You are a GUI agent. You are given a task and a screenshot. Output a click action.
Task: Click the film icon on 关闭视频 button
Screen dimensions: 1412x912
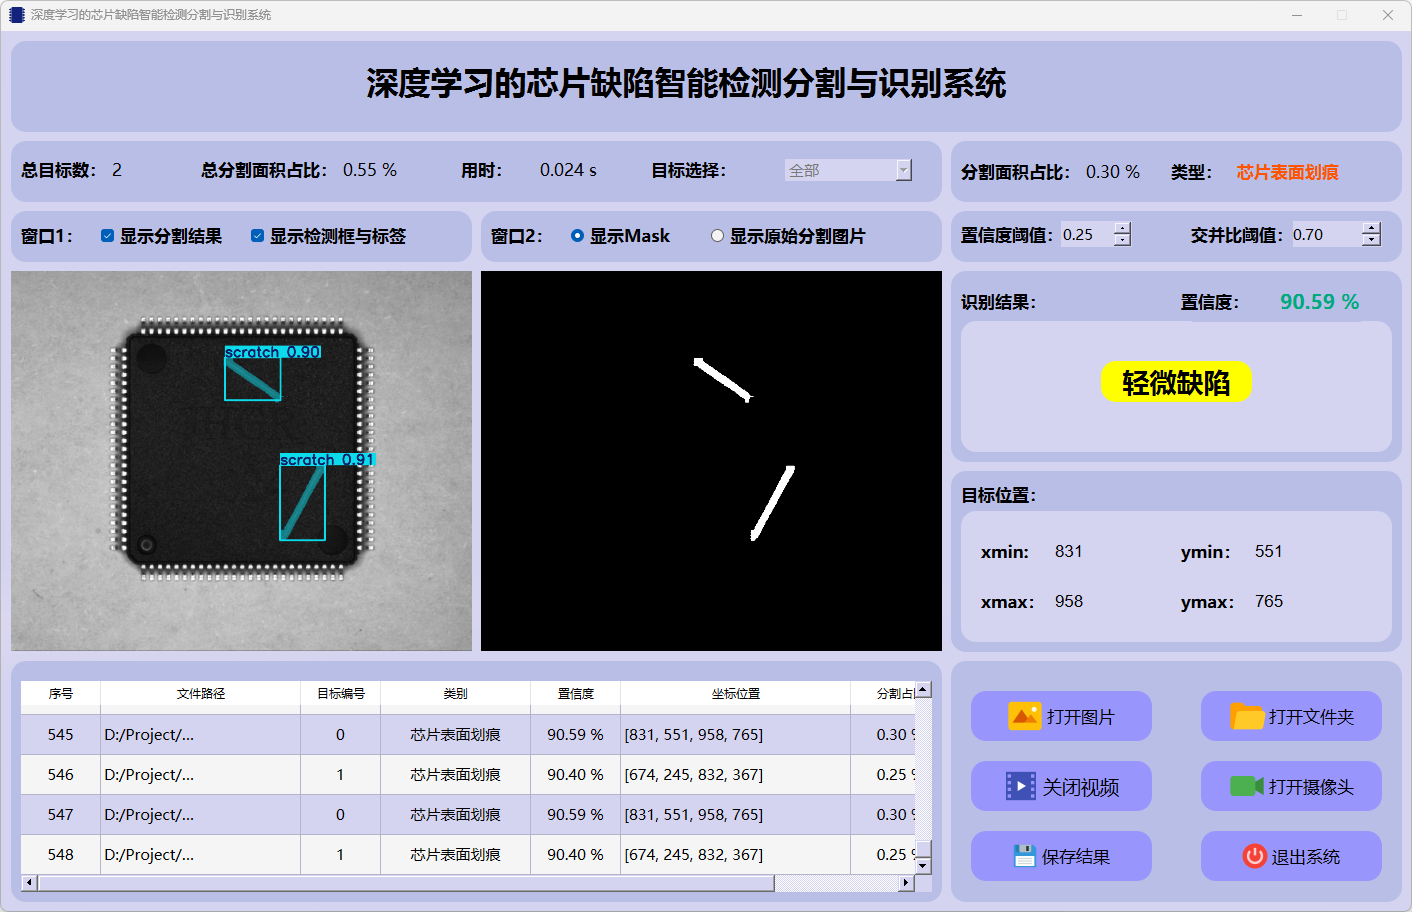[x=1020, y=786]
